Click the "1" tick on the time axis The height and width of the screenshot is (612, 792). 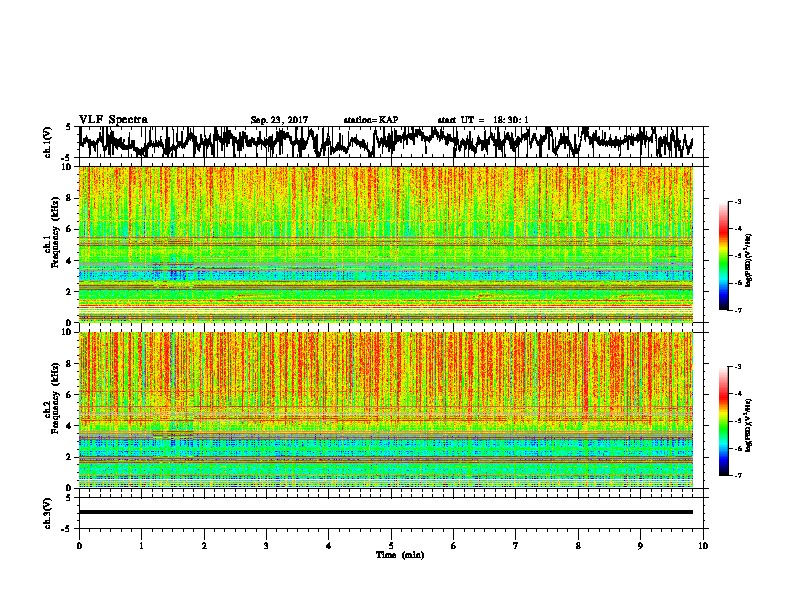141,546
